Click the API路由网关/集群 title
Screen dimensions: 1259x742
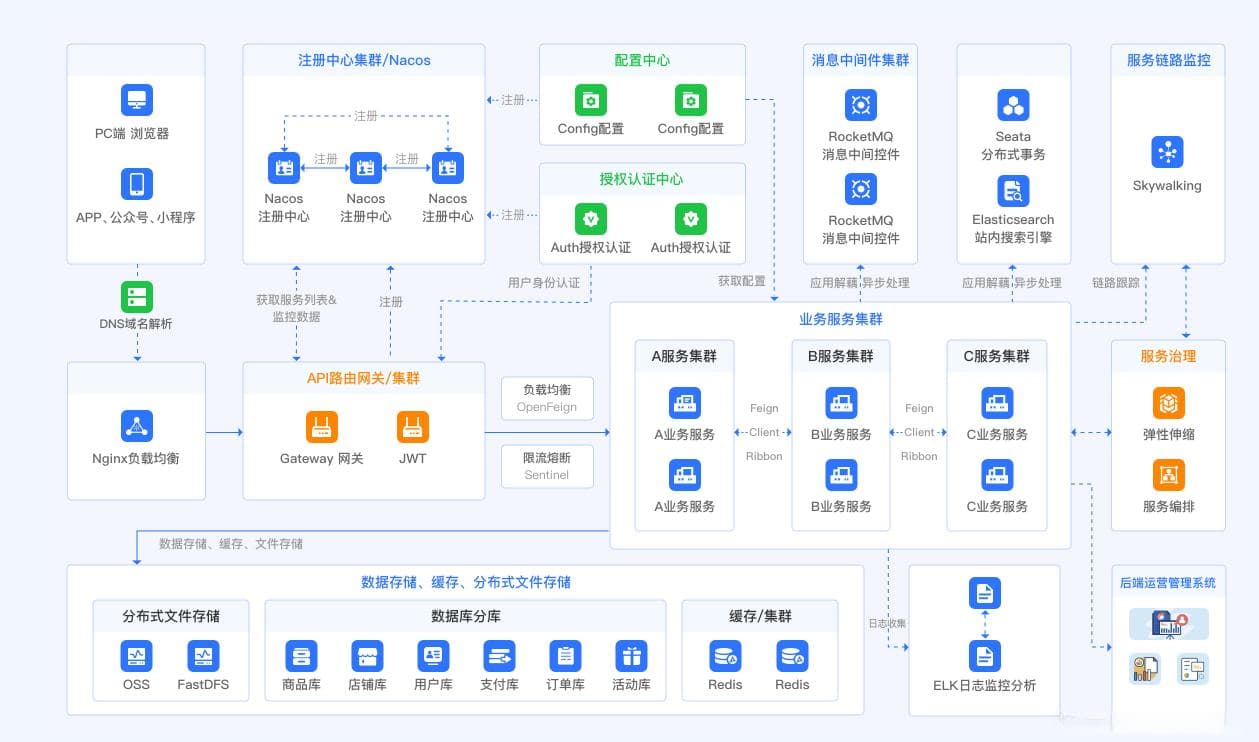pyautogui.click(x=363, y=378)
